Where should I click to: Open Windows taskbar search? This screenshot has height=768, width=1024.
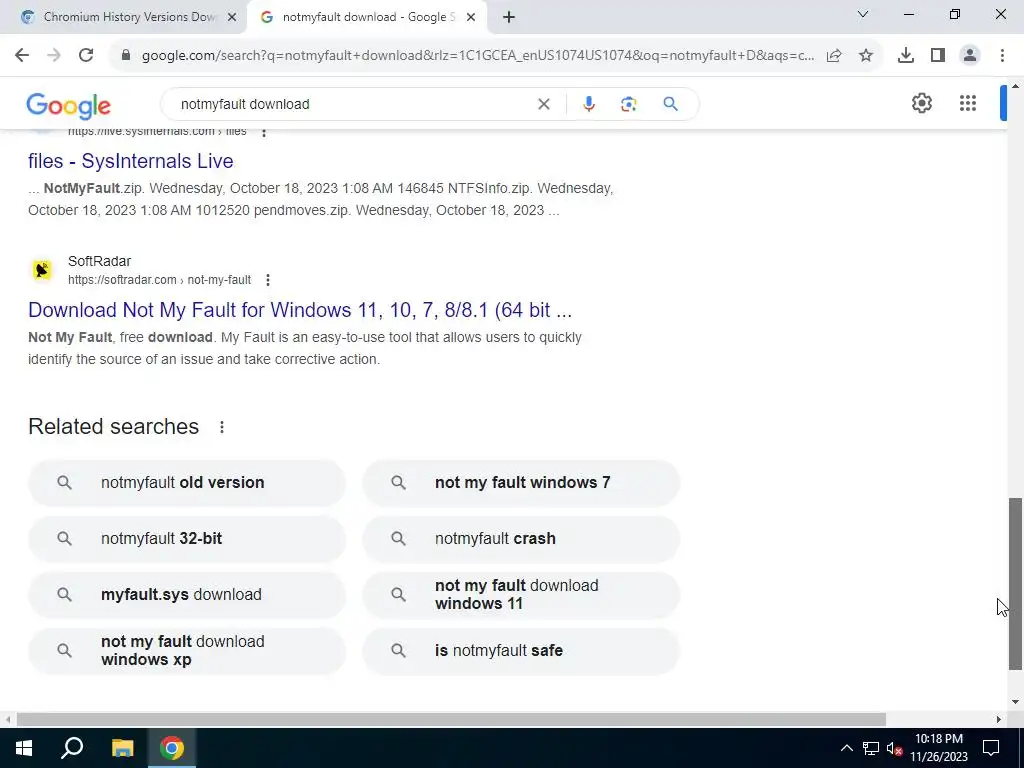pyautogui.click(x=72, y=748)
